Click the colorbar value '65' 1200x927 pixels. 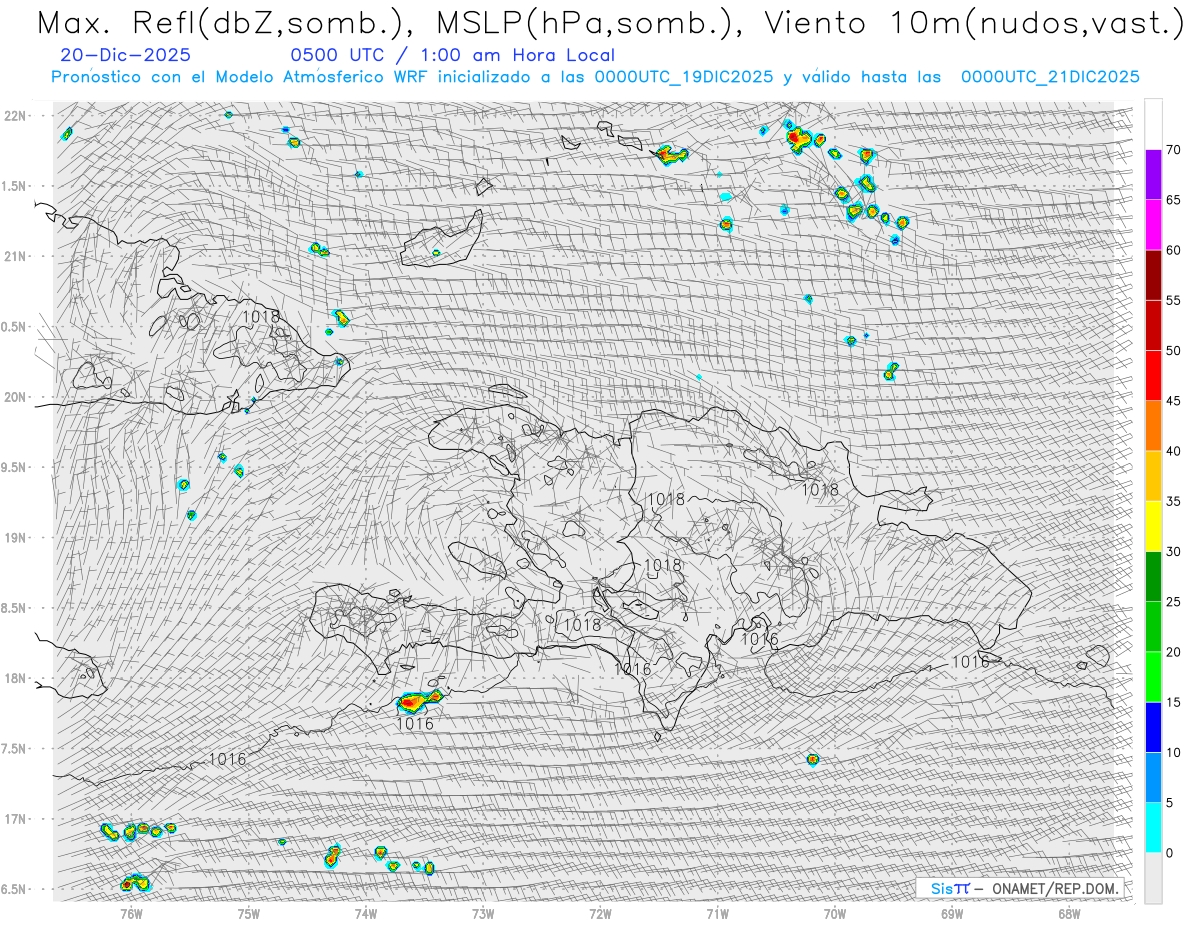click(1173, 200)
